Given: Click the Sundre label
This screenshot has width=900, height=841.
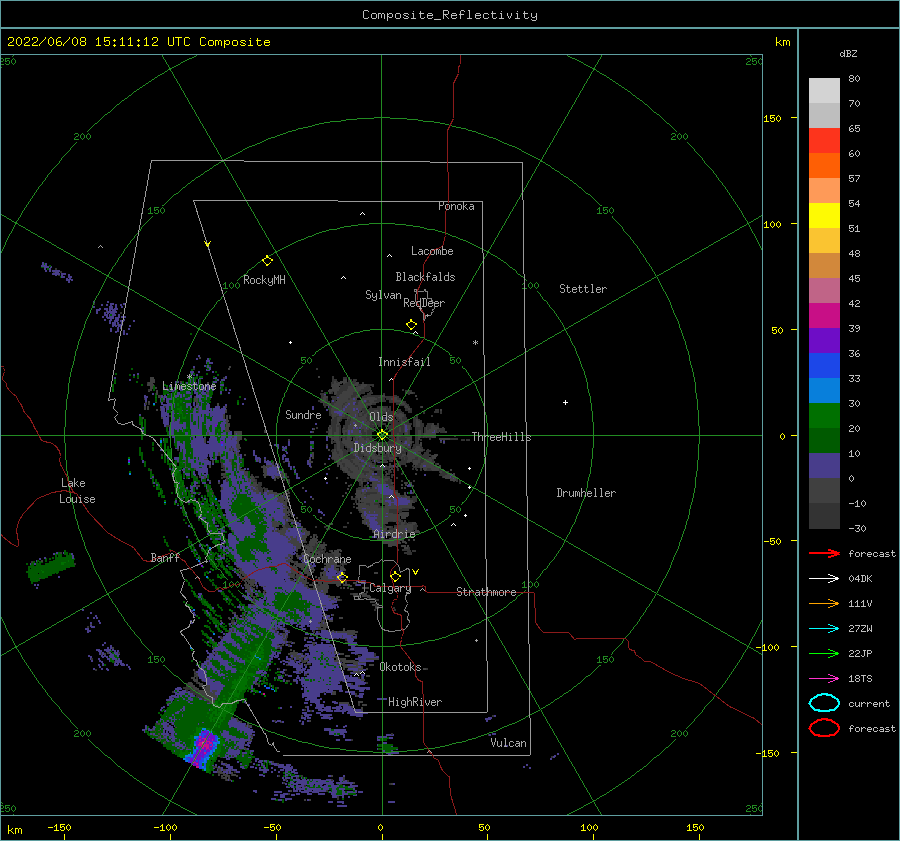Looking at the screenshot, I should click(303, 414).
